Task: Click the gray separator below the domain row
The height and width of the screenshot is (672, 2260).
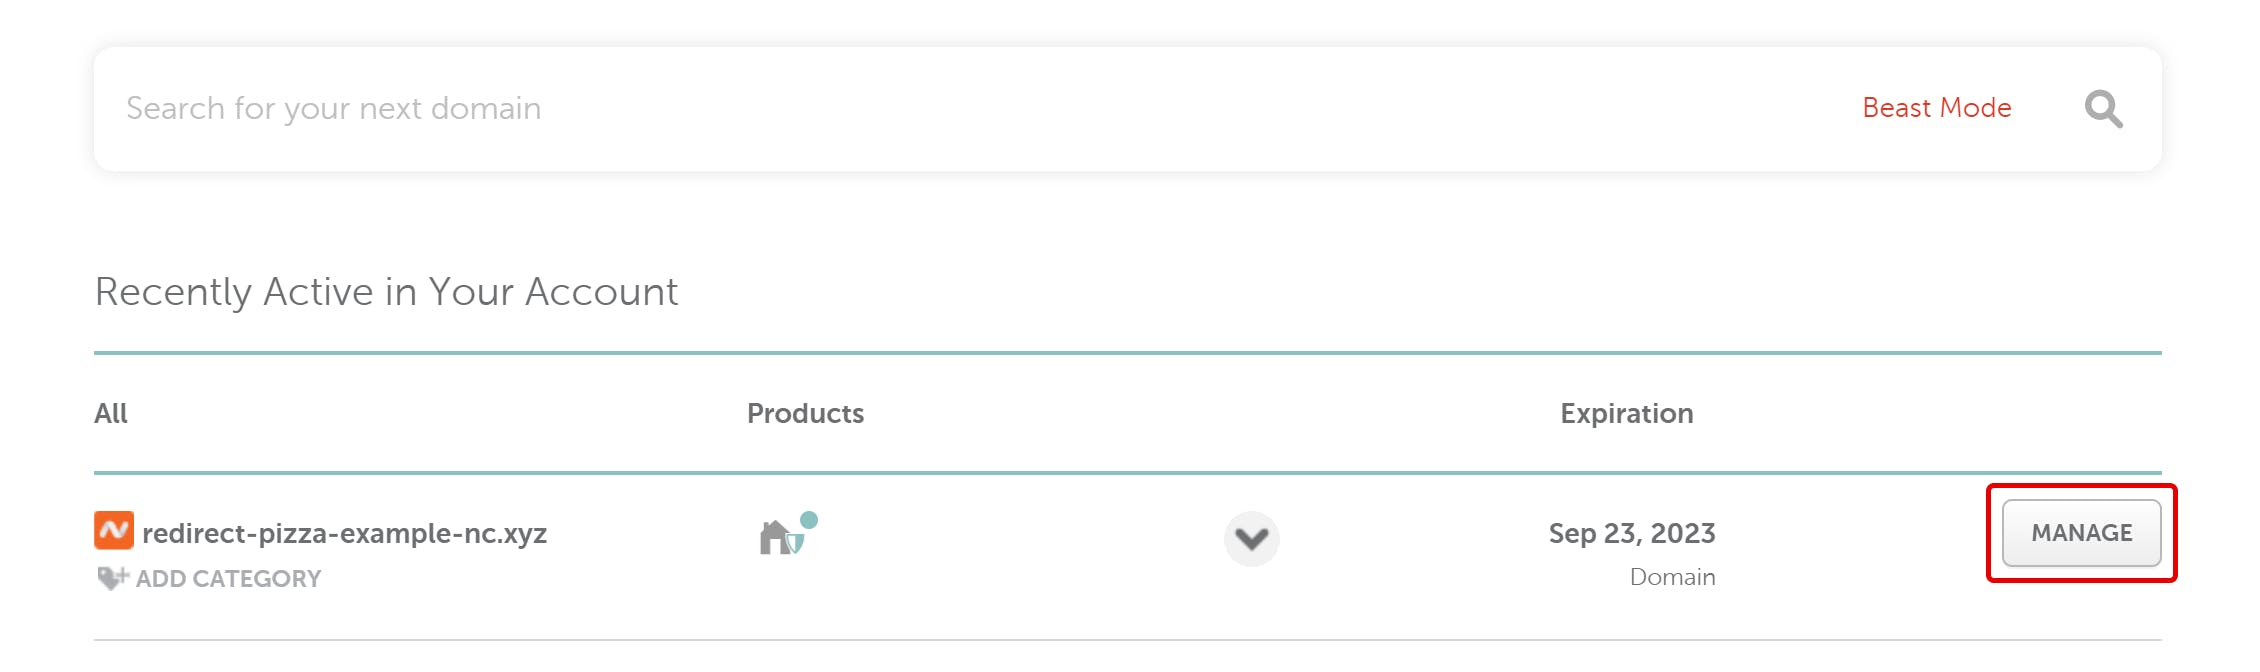Action: (x=1127, y=640)
